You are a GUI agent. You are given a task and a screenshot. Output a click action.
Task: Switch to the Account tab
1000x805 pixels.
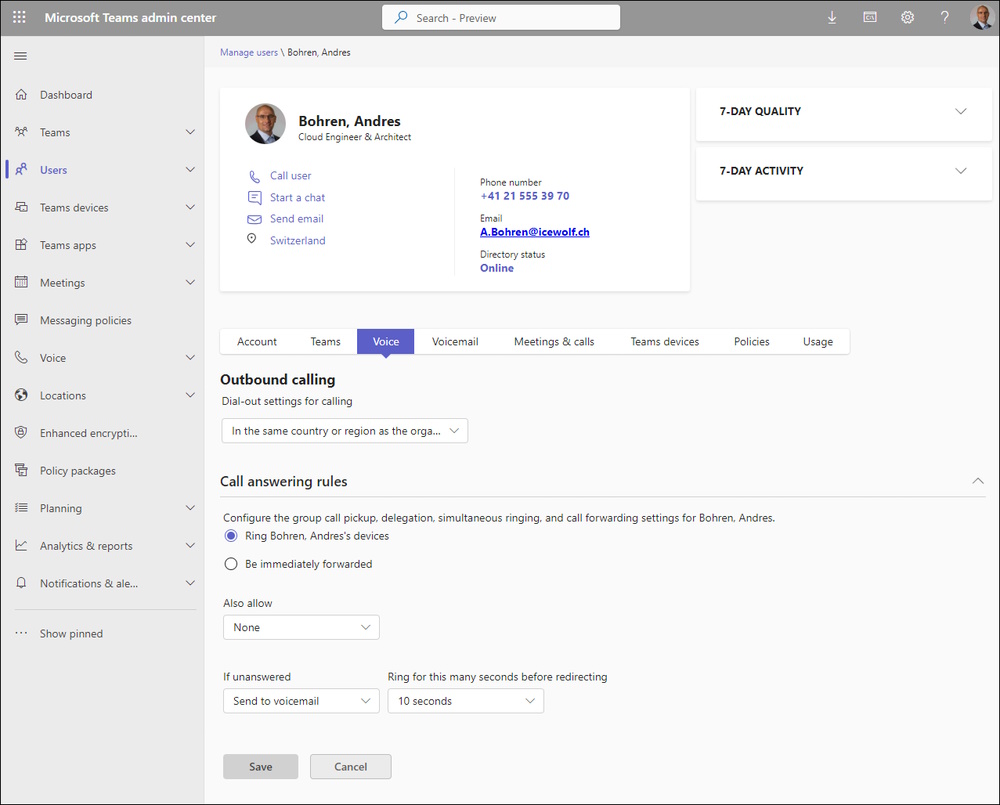[x=257, y=341]
